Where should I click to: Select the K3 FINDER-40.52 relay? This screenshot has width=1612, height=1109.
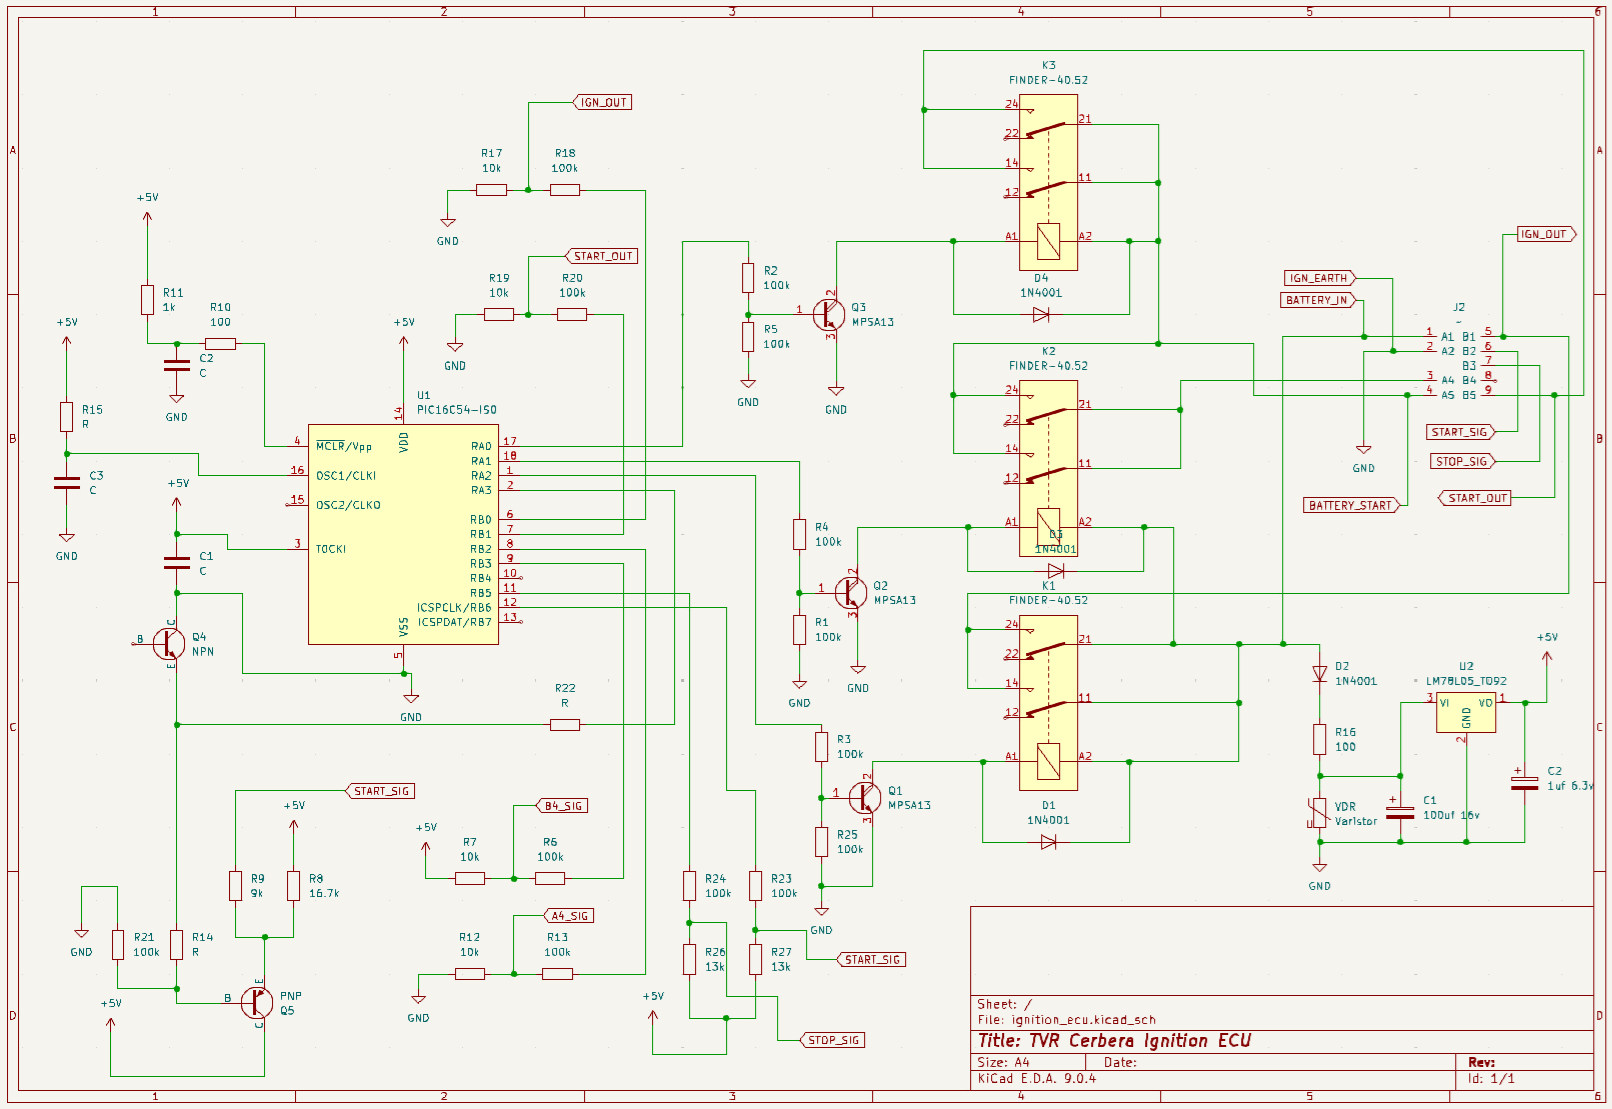tap(1048, 182)
